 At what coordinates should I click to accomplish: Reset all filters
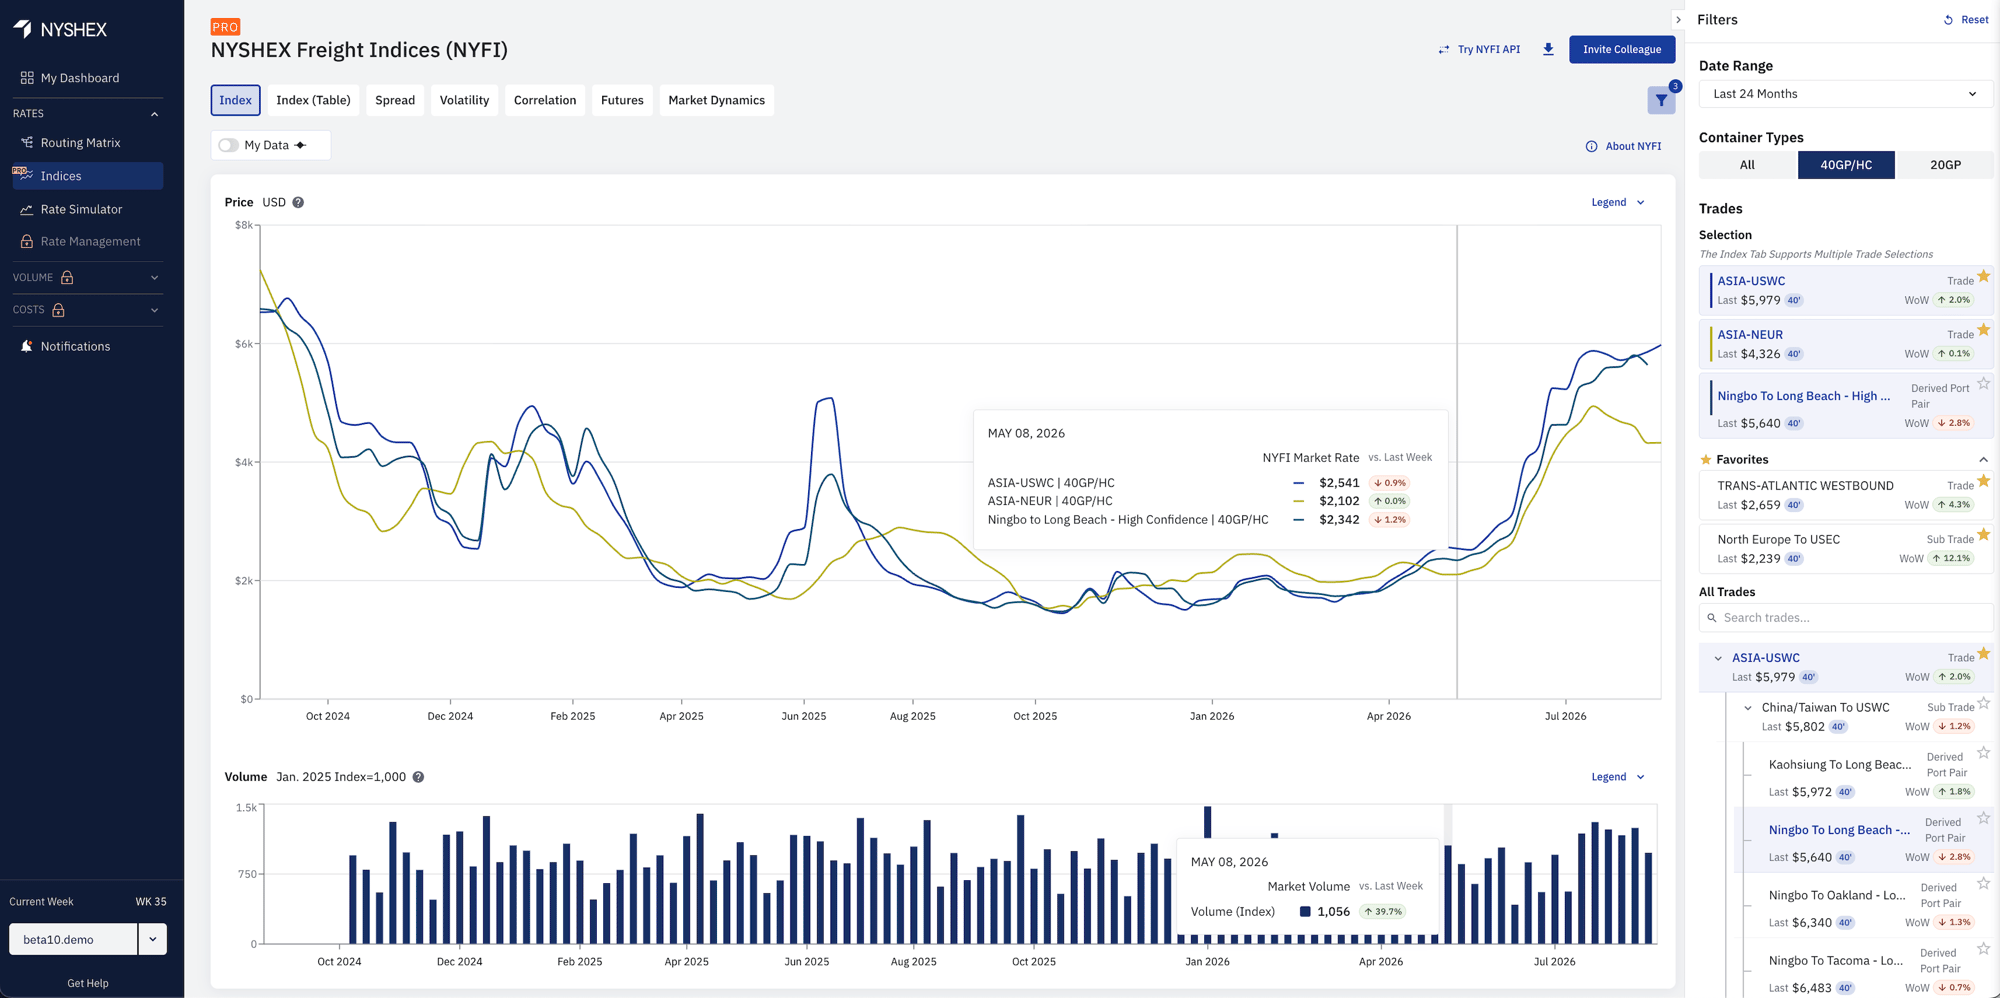[x=1966, y=20]
